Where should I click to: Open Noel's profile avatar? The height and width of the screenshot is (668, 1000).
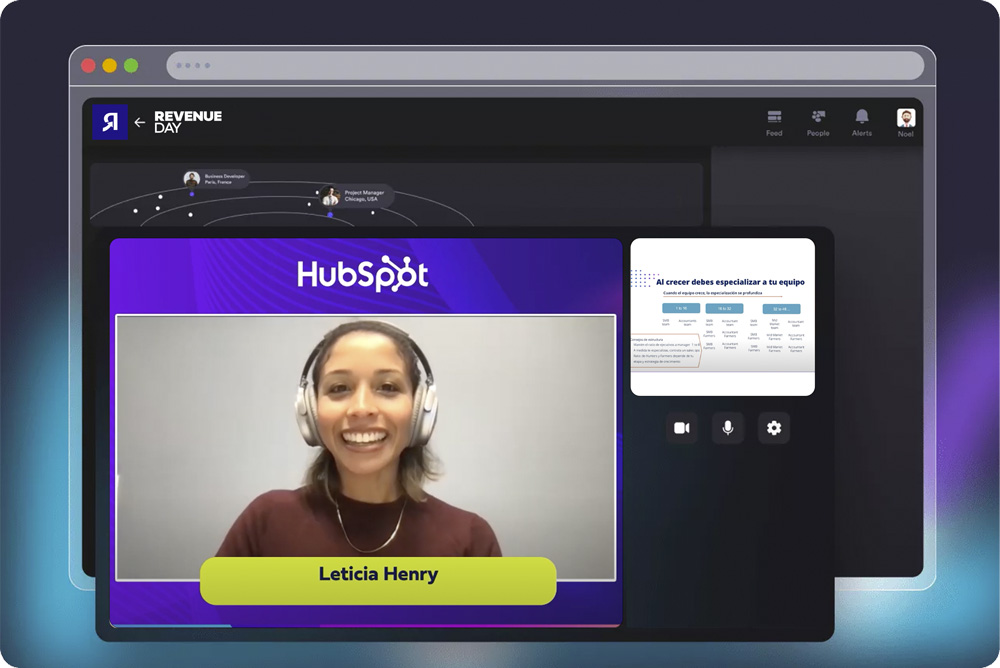point(906,118)
